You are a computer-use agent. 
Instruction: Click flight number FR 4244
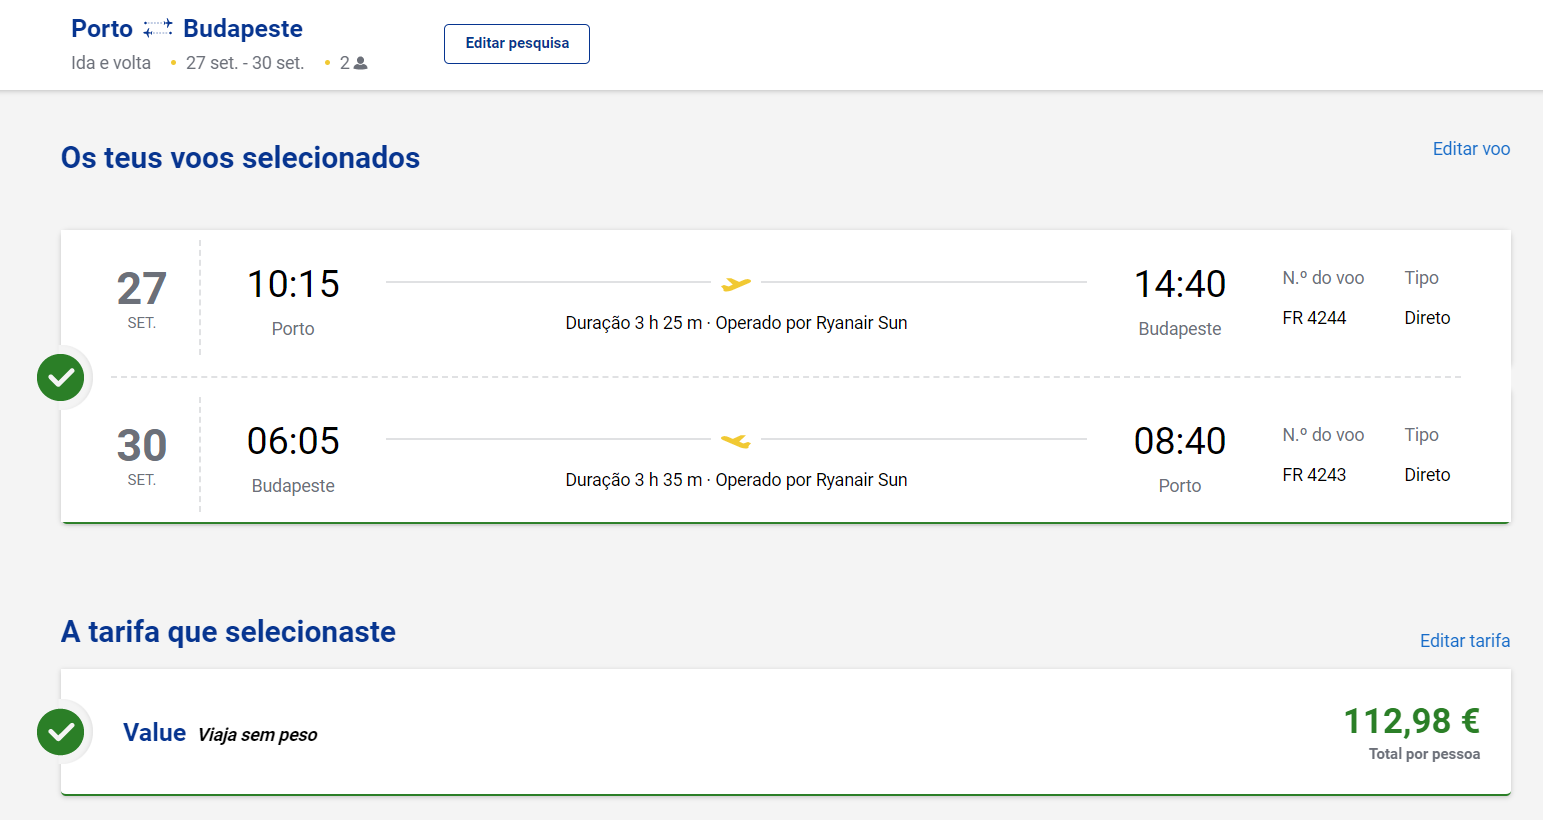1314,318
